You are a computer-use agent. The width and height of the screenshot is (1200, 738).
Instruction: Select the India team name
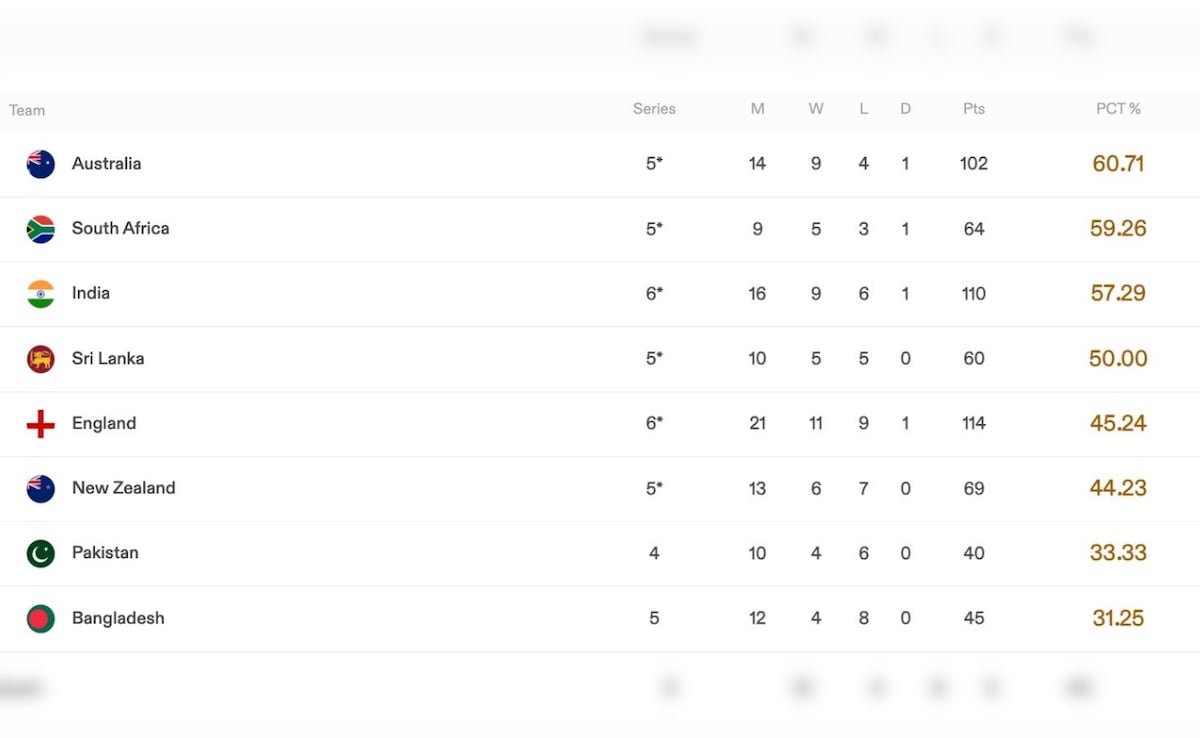91,293
